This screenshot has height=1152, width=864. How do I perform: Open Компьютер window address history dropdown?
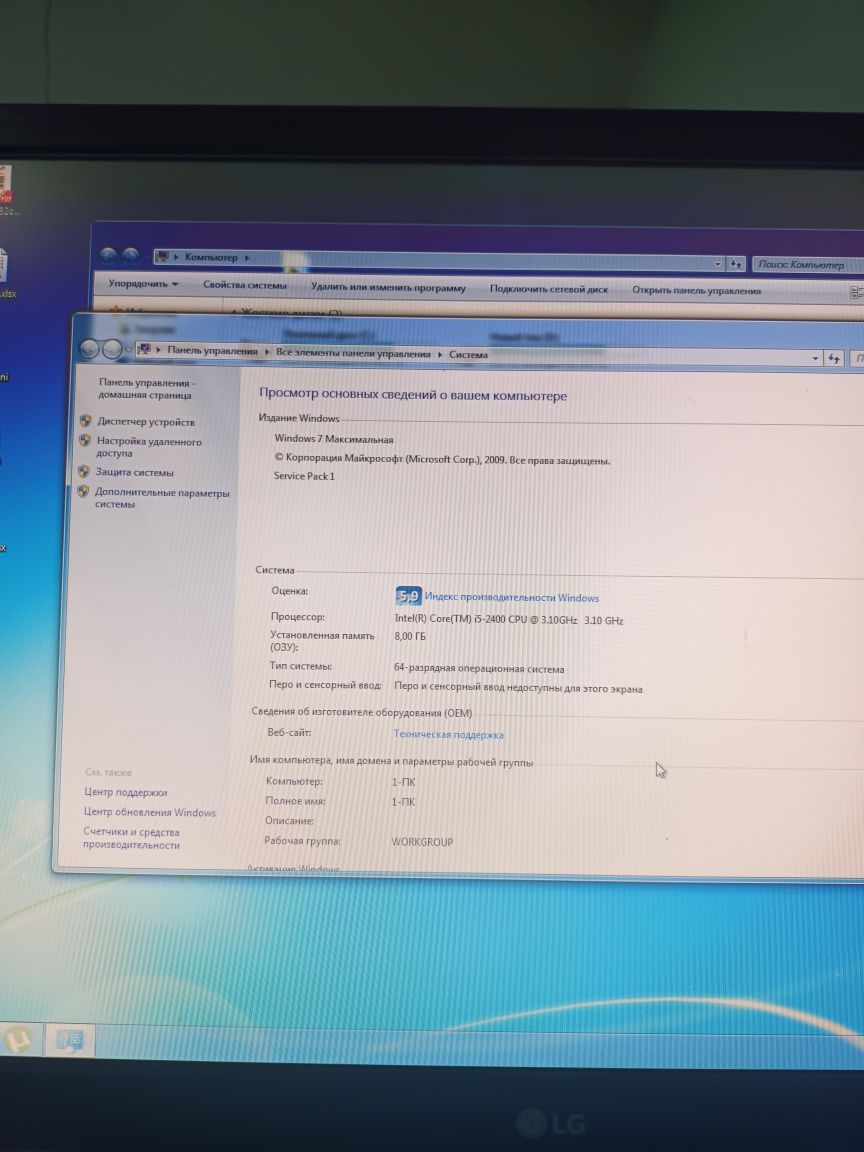718,263
